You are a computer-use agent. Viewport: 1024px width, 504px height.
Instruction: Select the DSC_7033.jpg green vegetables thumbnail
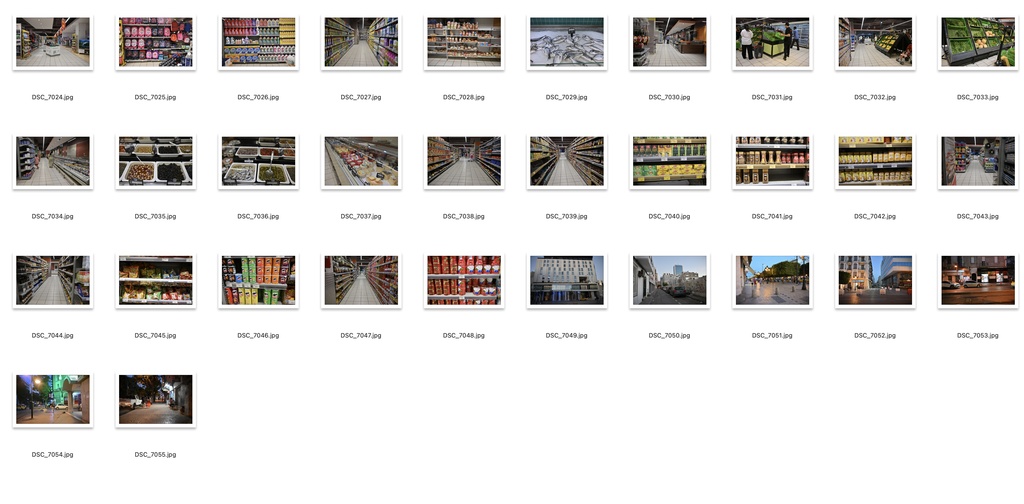point(978,42)
